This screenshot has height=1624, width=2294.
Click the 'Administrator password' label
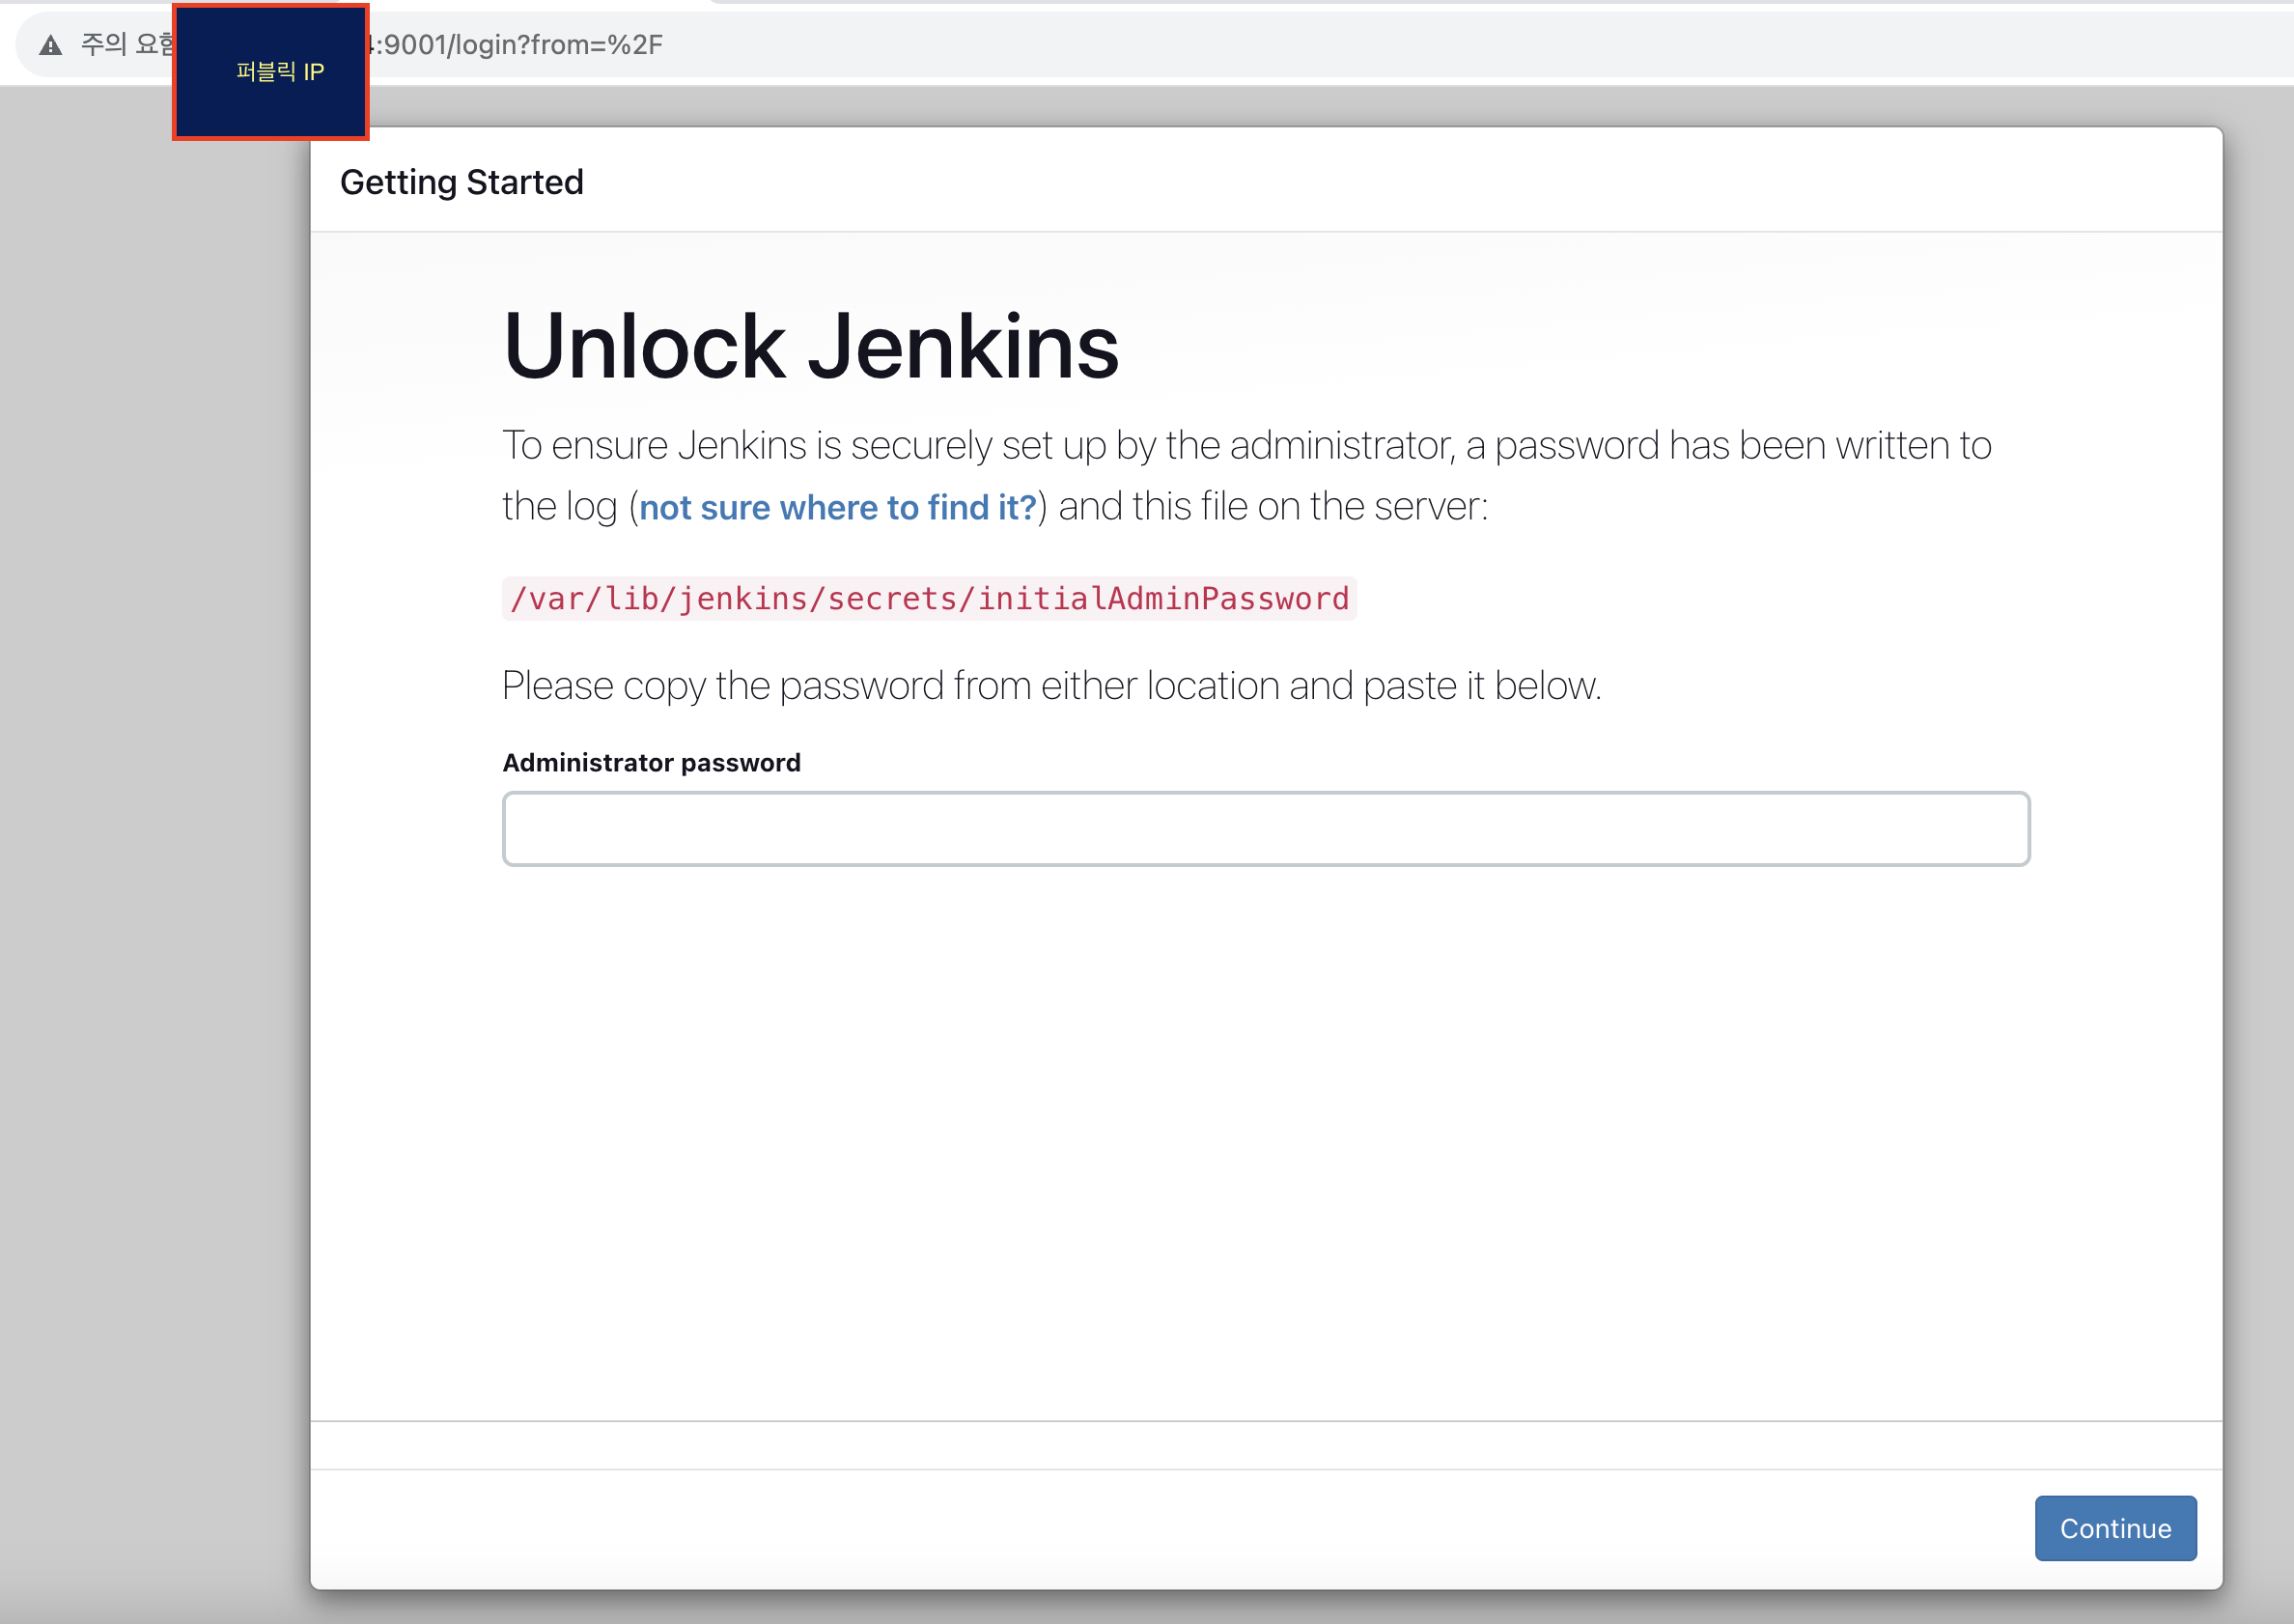point(651,762)
